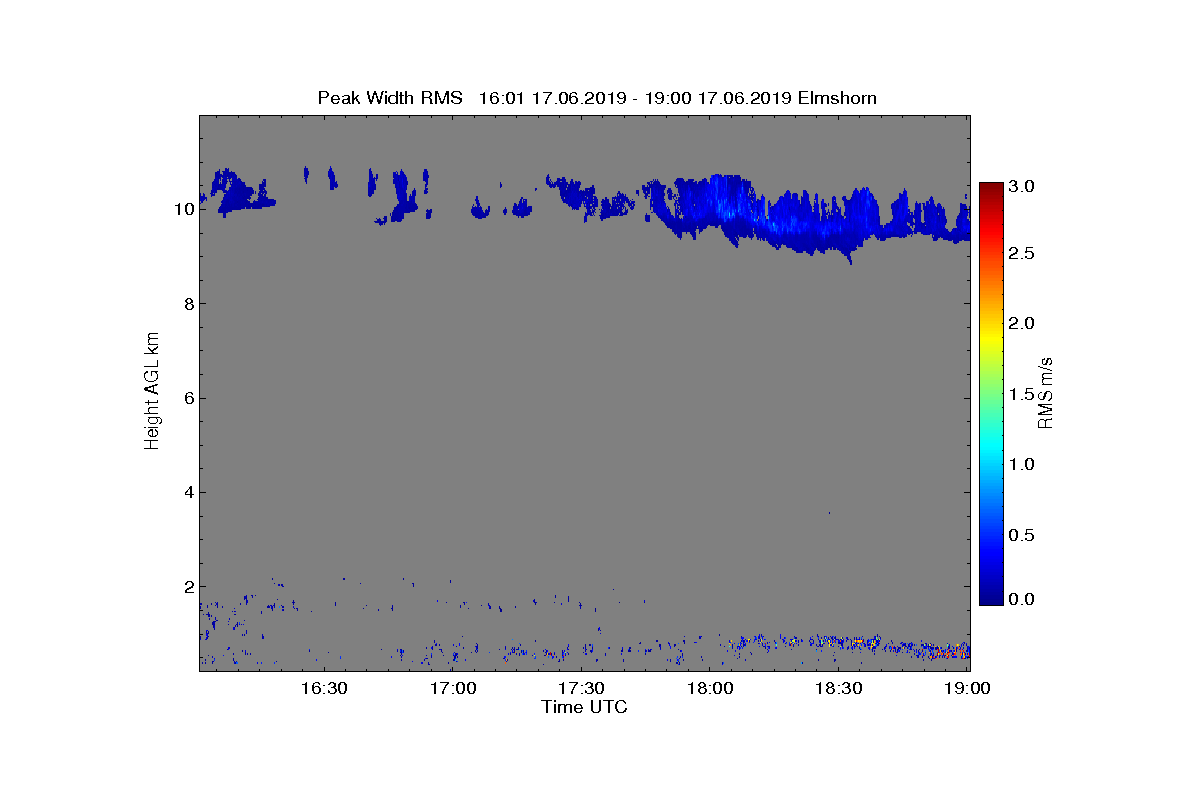
Task: Click the height tick label 8
Action: click(x=188, y=304)
